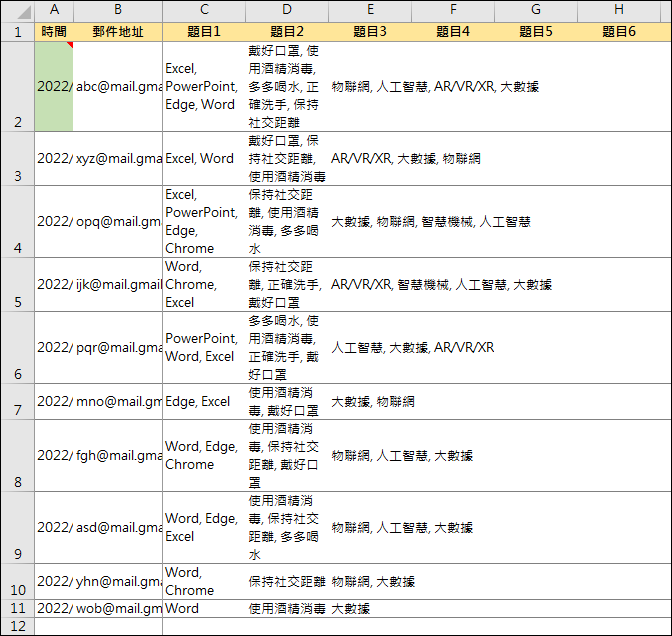Viewport: 672px width, 636px height.
Task: Click the 時間 header cell
Action: pyautogui.click(x=54, y=32)
